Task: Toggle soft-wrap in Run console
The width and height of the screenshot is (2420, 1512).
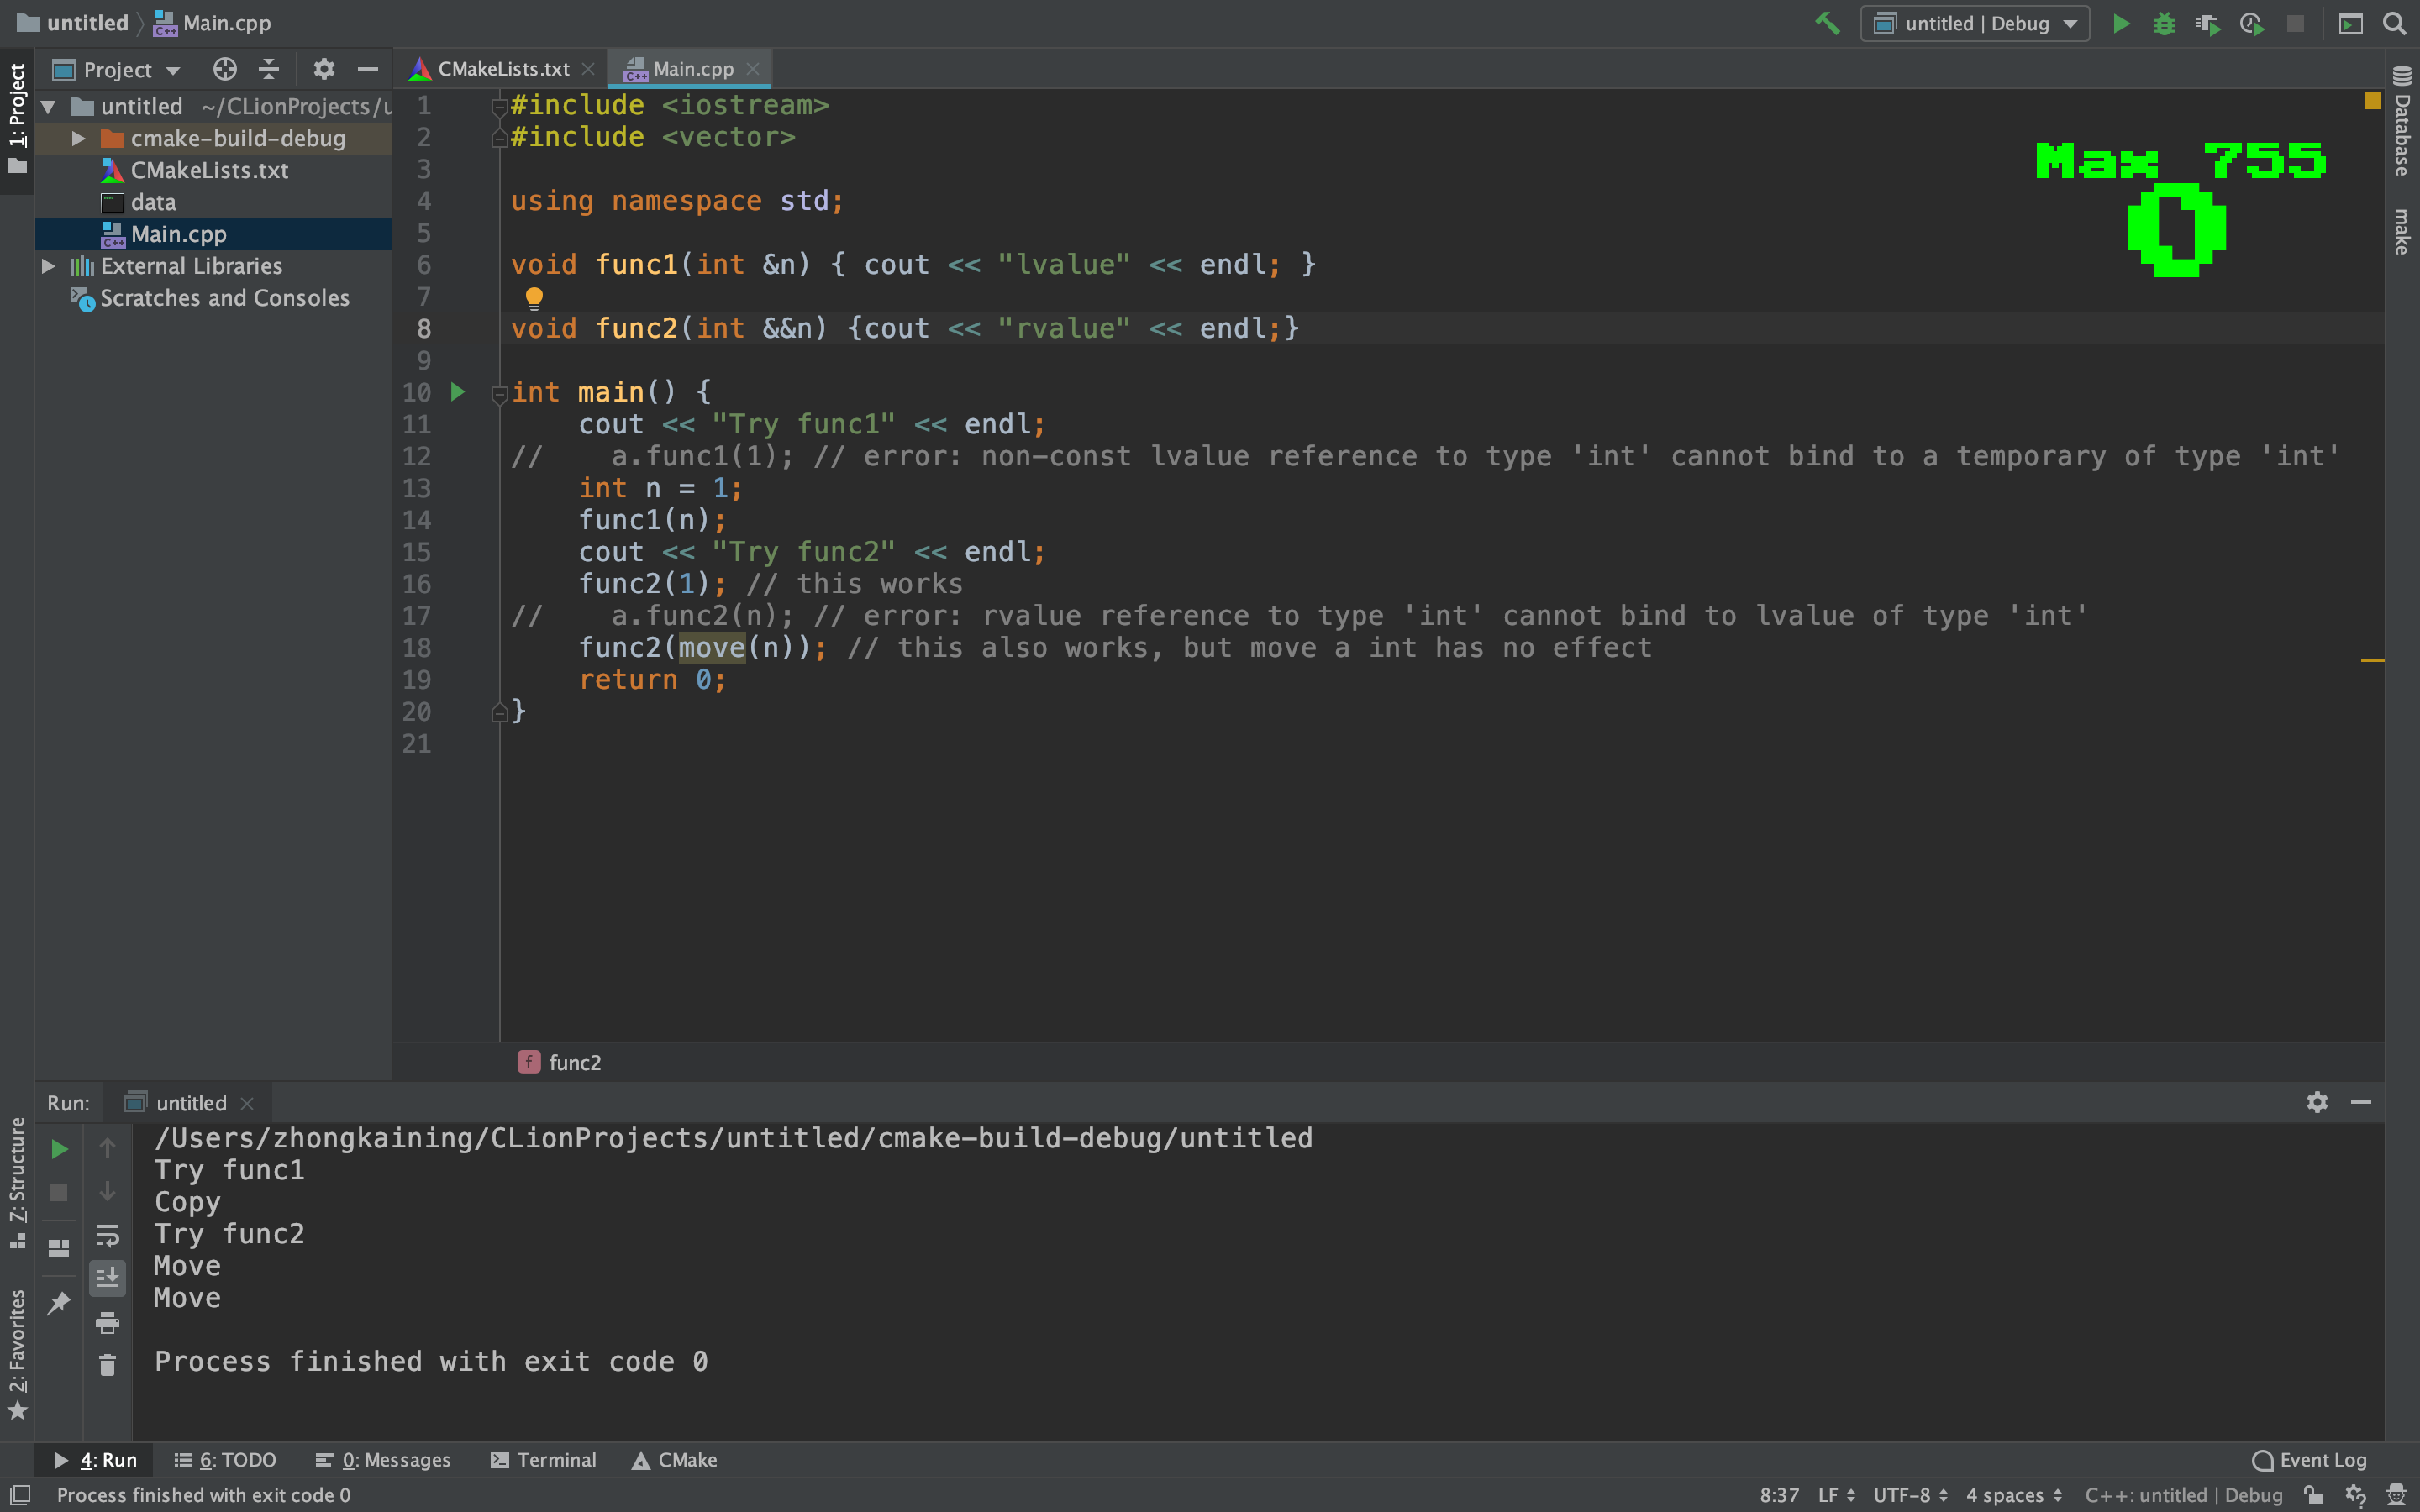Action: (x=107, y=1235)
